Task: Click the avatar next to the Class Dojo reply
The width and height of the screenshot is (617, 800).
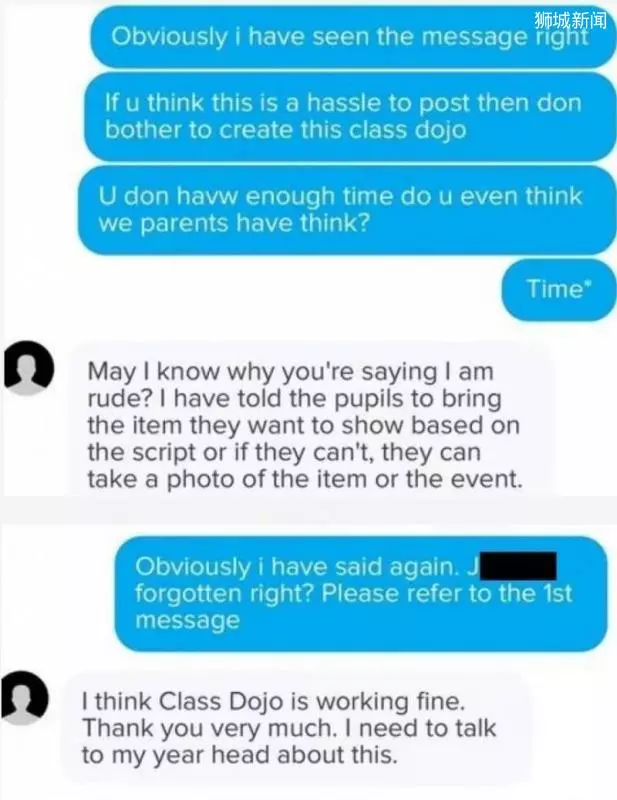Action: (x=24, y=698)
